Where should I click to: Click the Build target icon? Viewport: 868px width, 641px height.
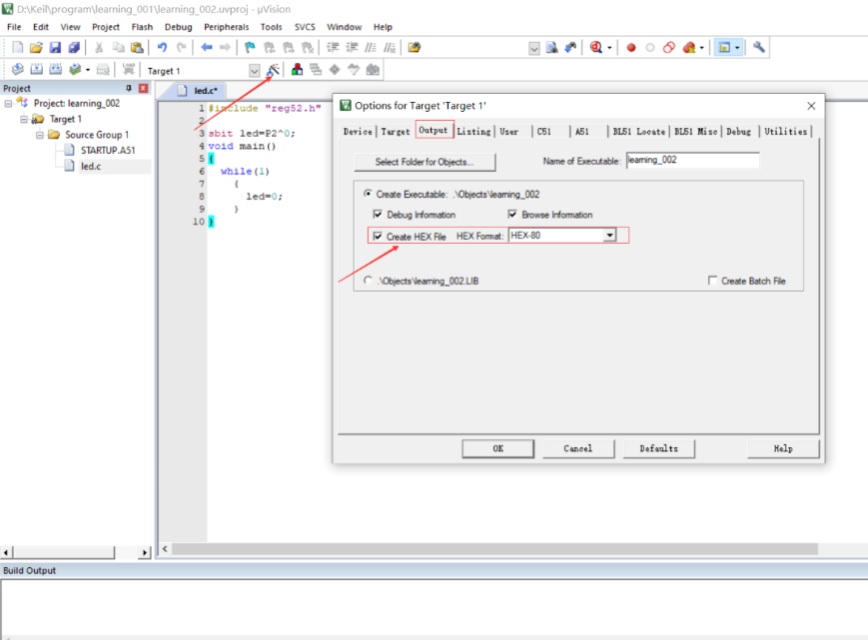click(37, 69)
